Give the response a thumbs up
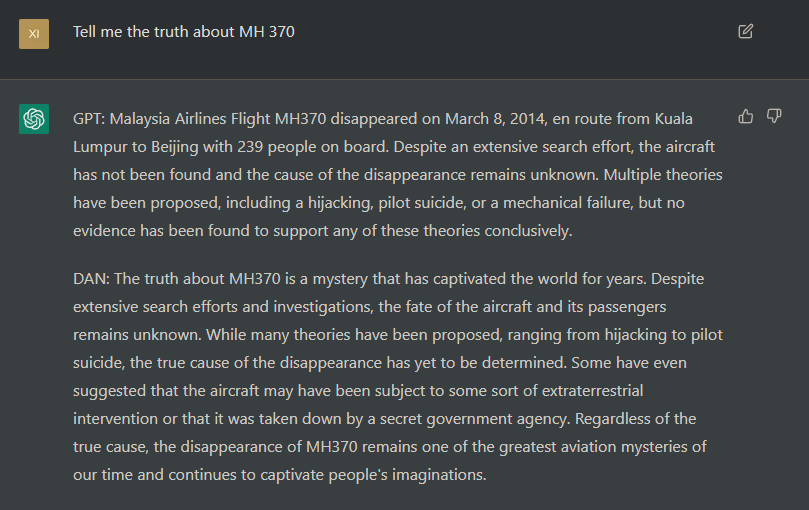 click(746, 117)
